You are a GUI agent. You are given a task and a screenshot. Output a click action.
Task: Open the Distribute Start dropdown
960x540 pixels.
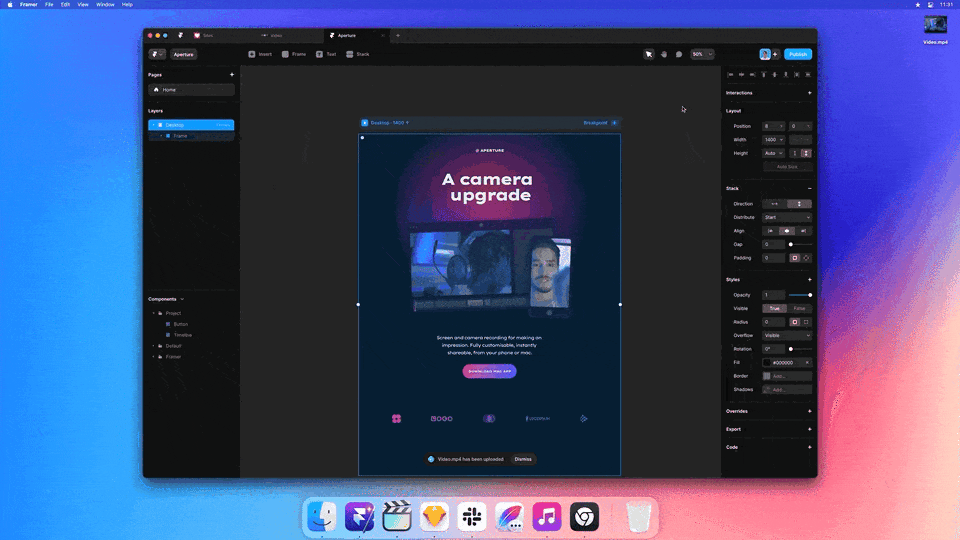(787, 217)
